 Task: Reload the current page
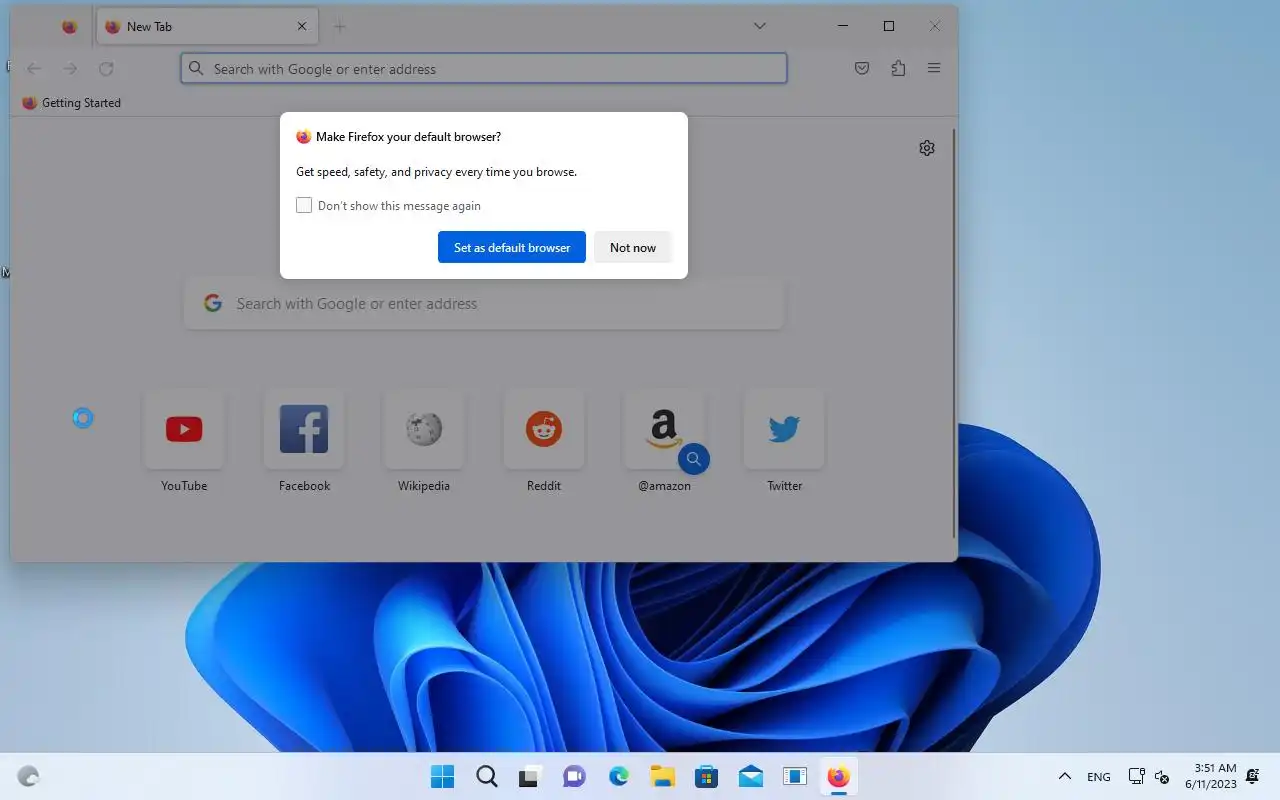click(x=106, y=68)
